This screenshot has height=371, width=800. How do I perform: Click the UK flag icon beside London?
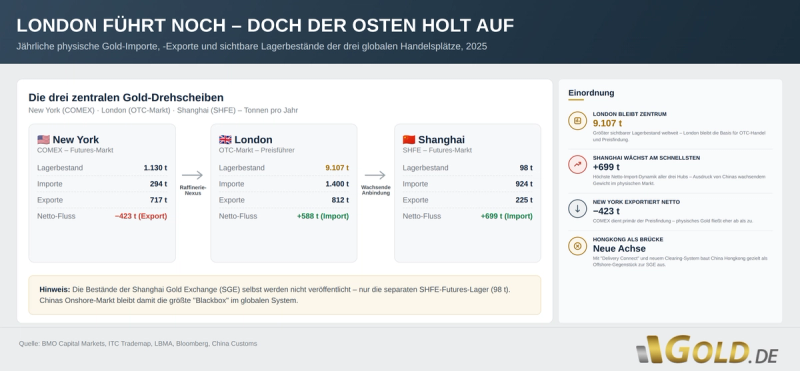coord(225,140)
